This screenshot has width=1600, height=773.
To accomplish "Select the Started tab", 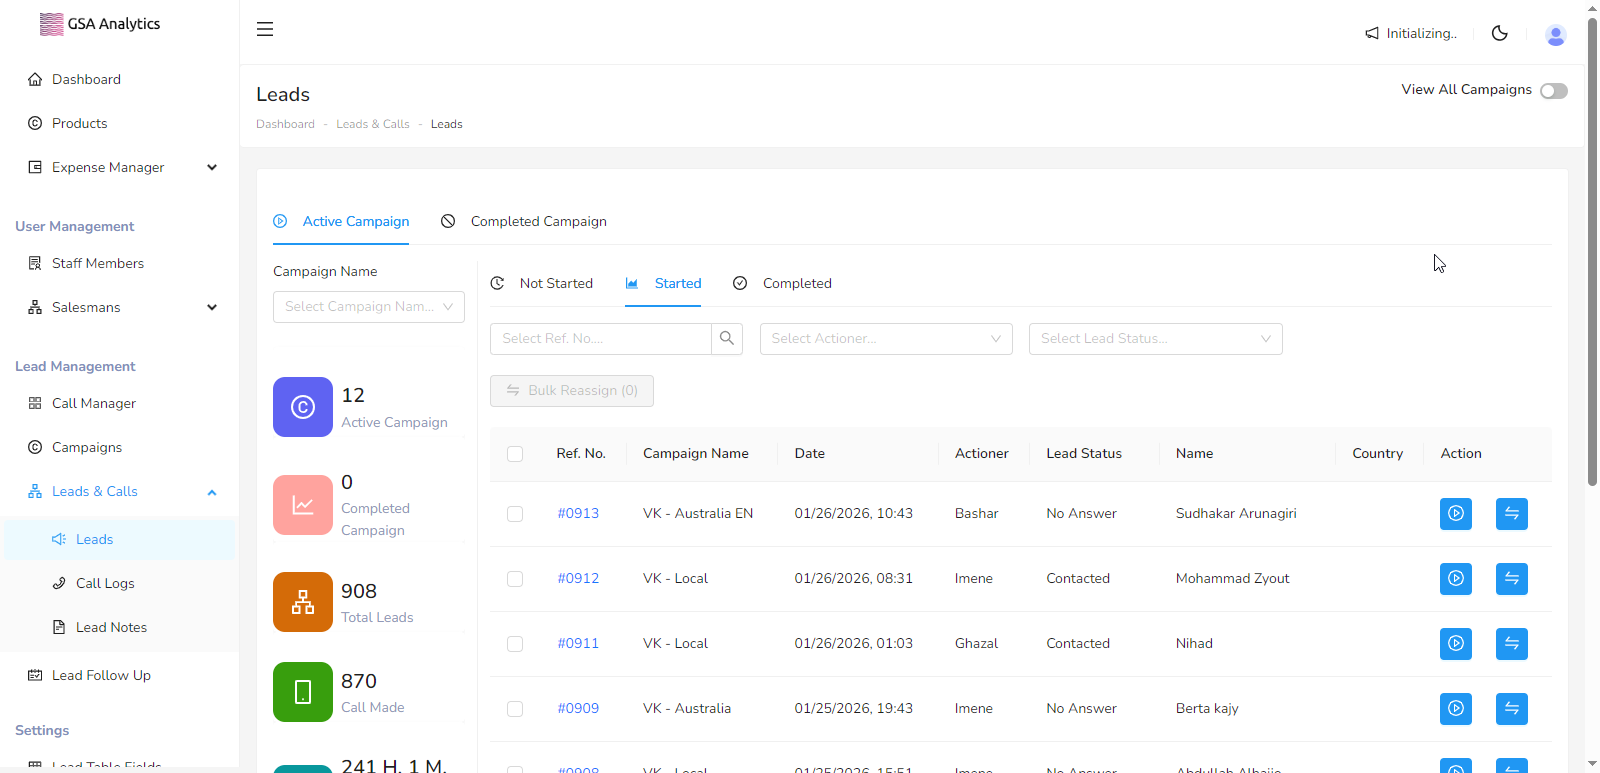I will tap(663, 284).
